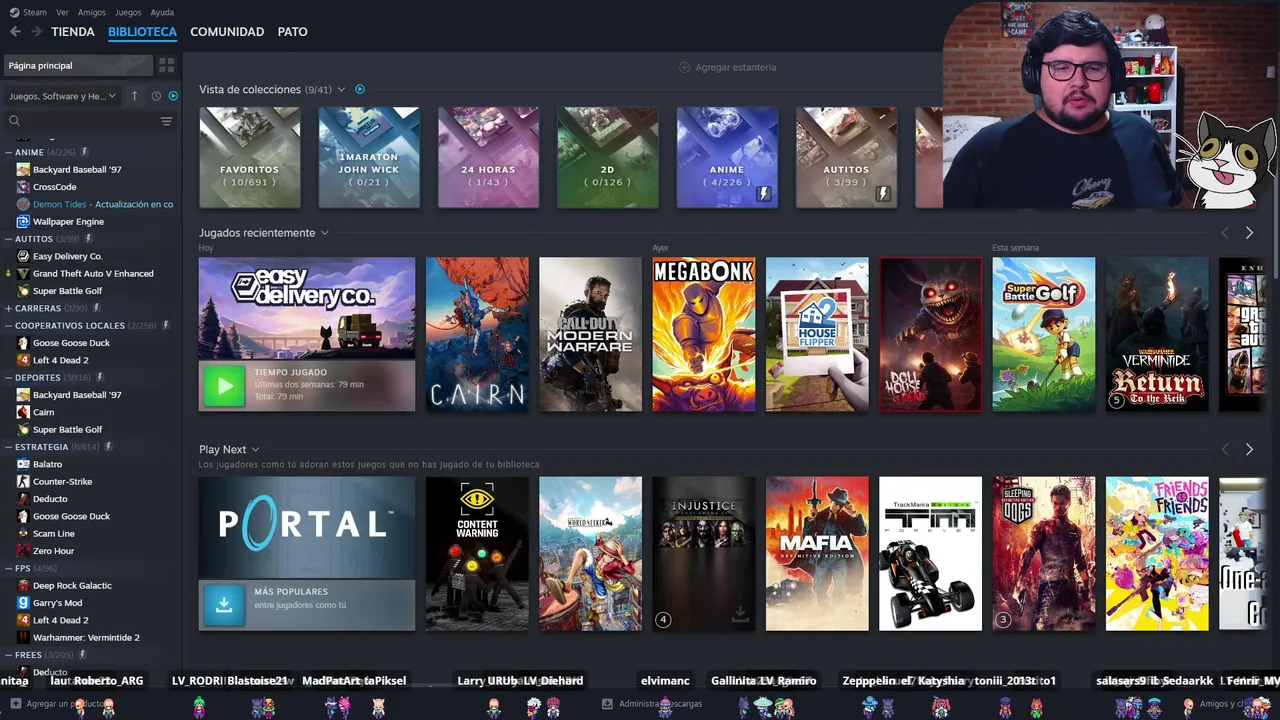Select the House Flipper 2 cover

(817, 334)
